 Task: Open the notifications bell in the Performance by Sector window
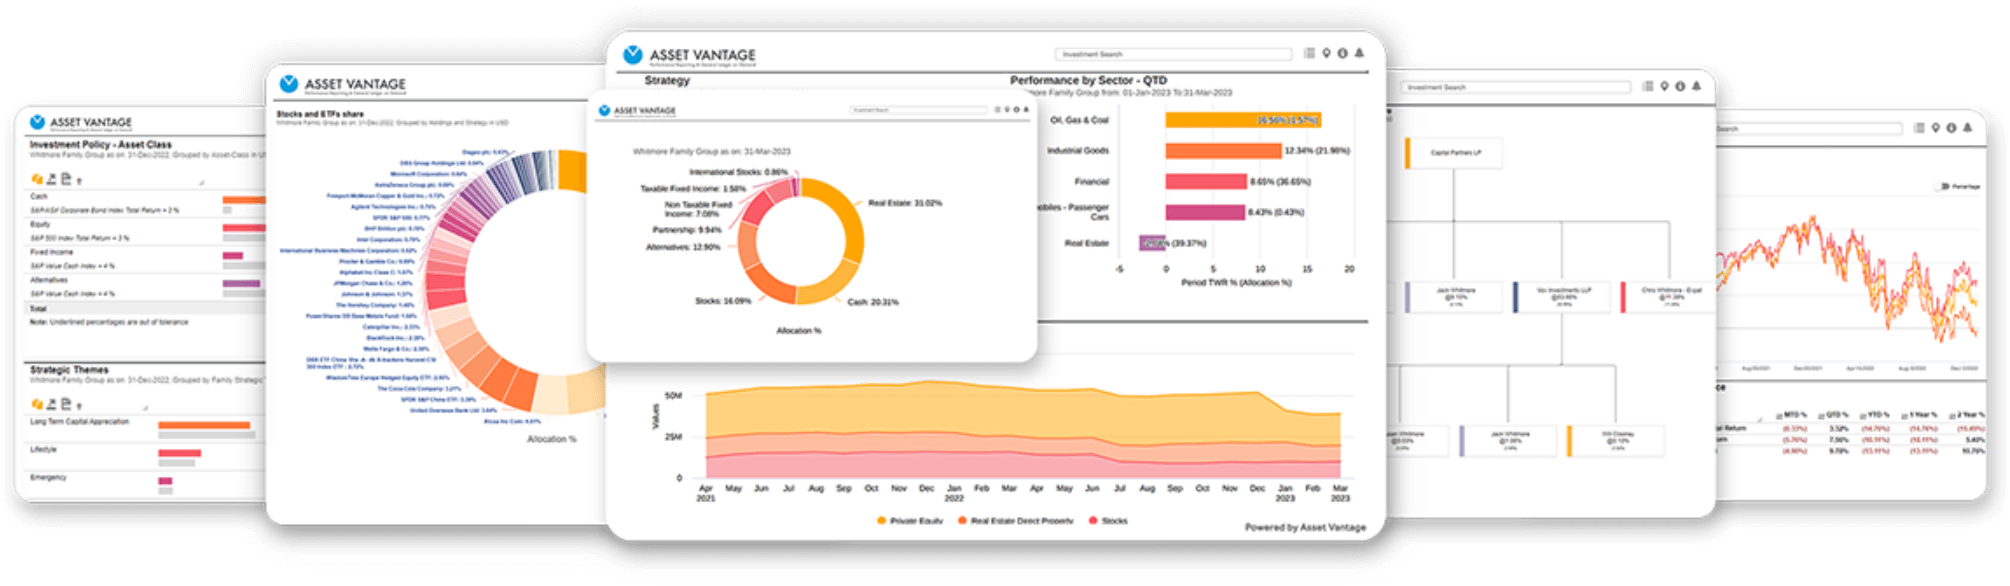(x=1359, y=53)
